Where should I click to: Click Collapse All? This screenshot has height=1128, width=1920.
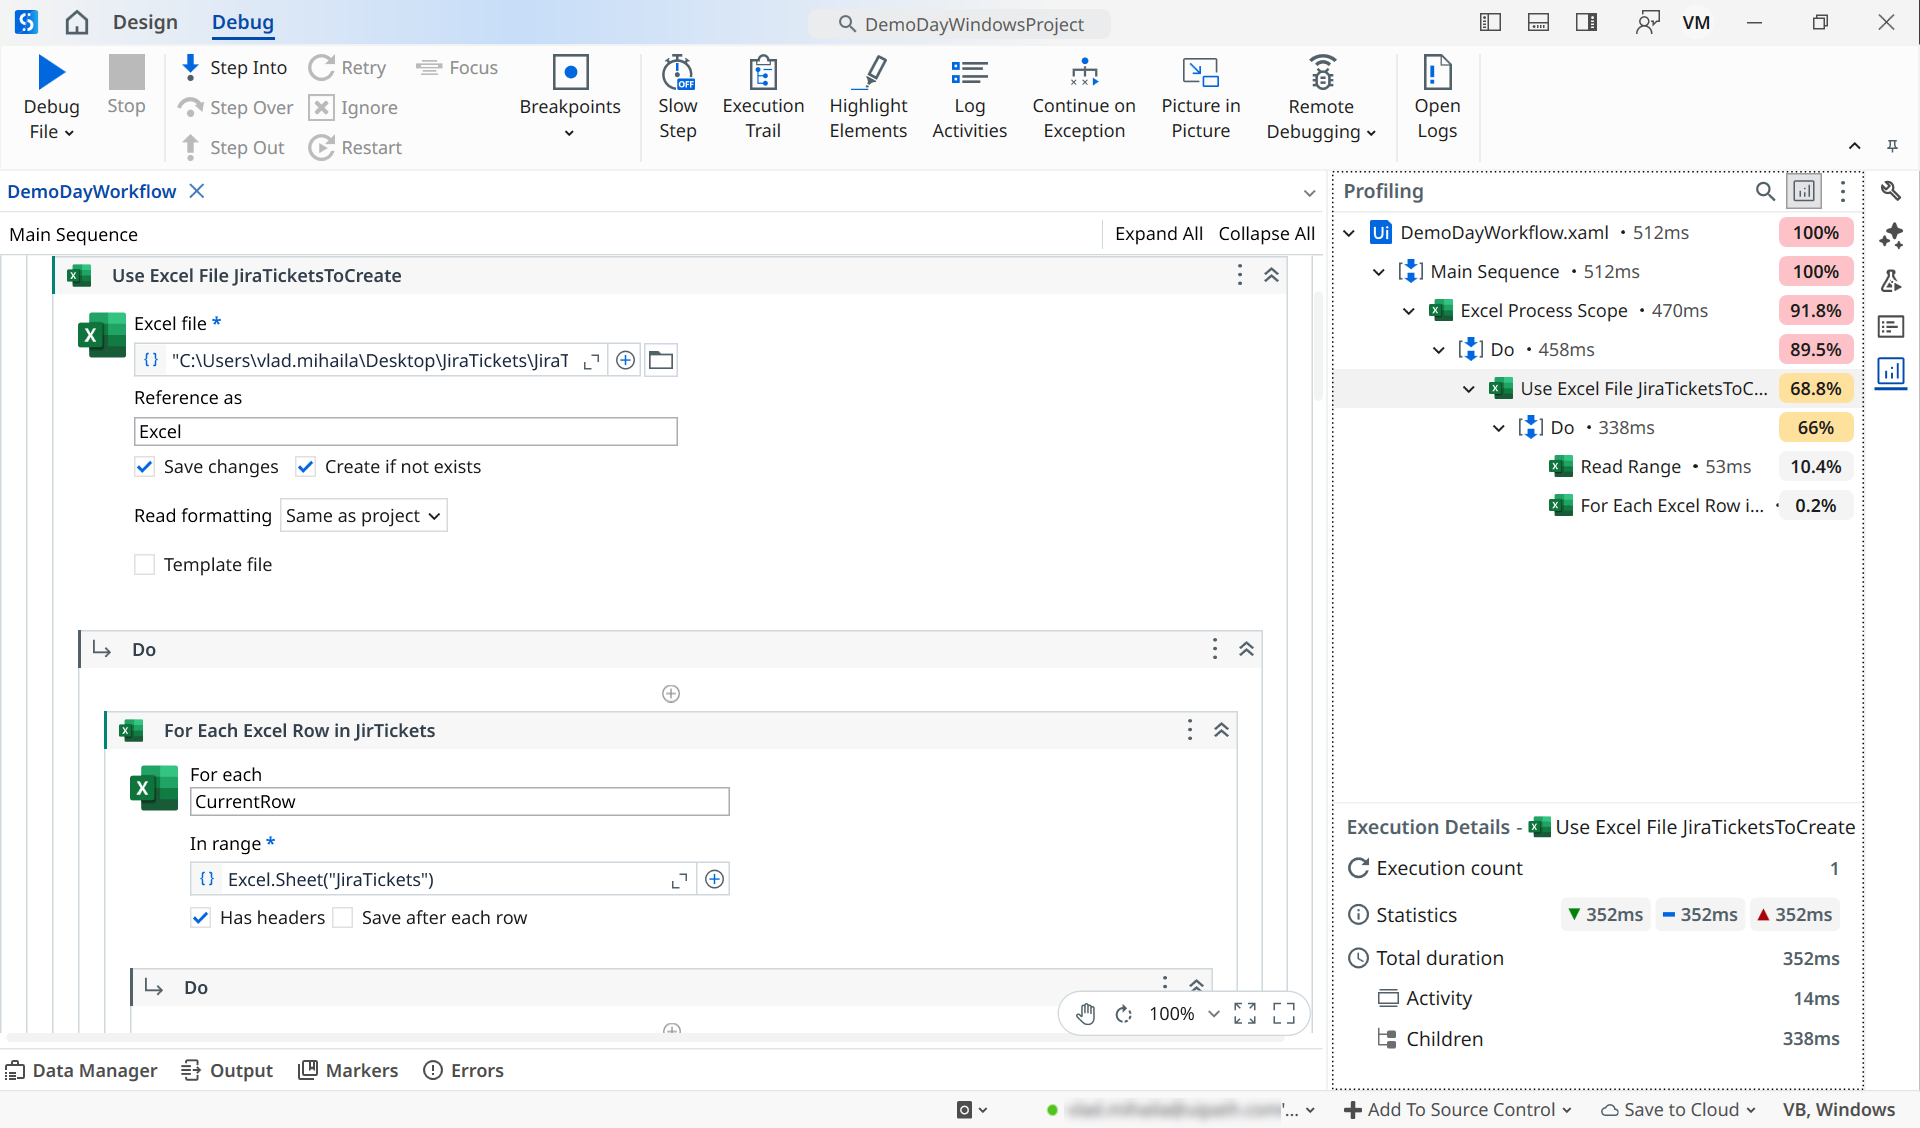click(1266, 234)
